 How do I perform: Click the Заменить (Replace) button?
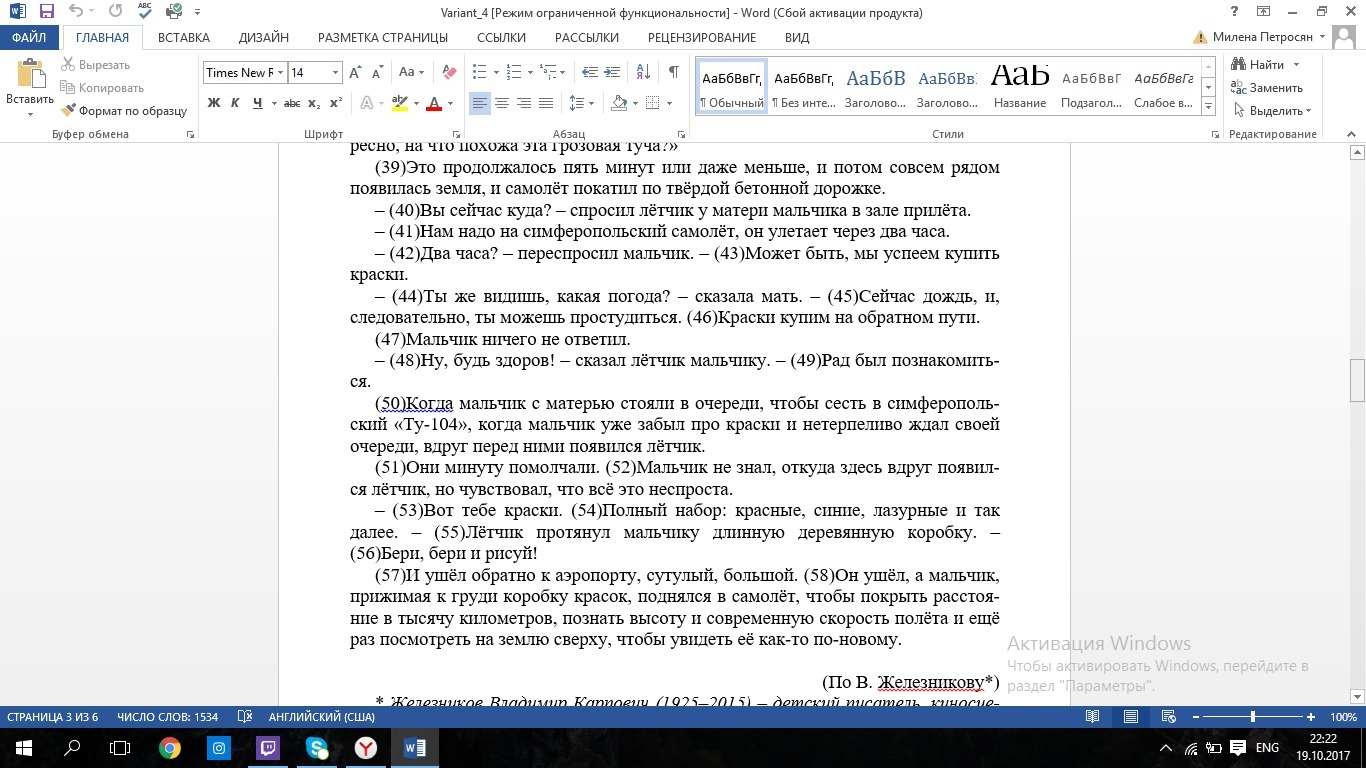[1267, 88]
